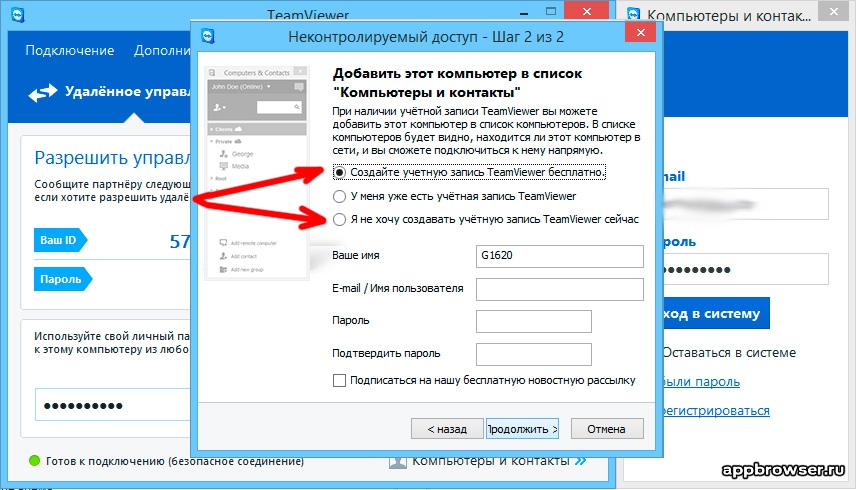Viewport: 856px width, 490px height.
Task: Click the Пароль label in main window
Action: point(61,279)
